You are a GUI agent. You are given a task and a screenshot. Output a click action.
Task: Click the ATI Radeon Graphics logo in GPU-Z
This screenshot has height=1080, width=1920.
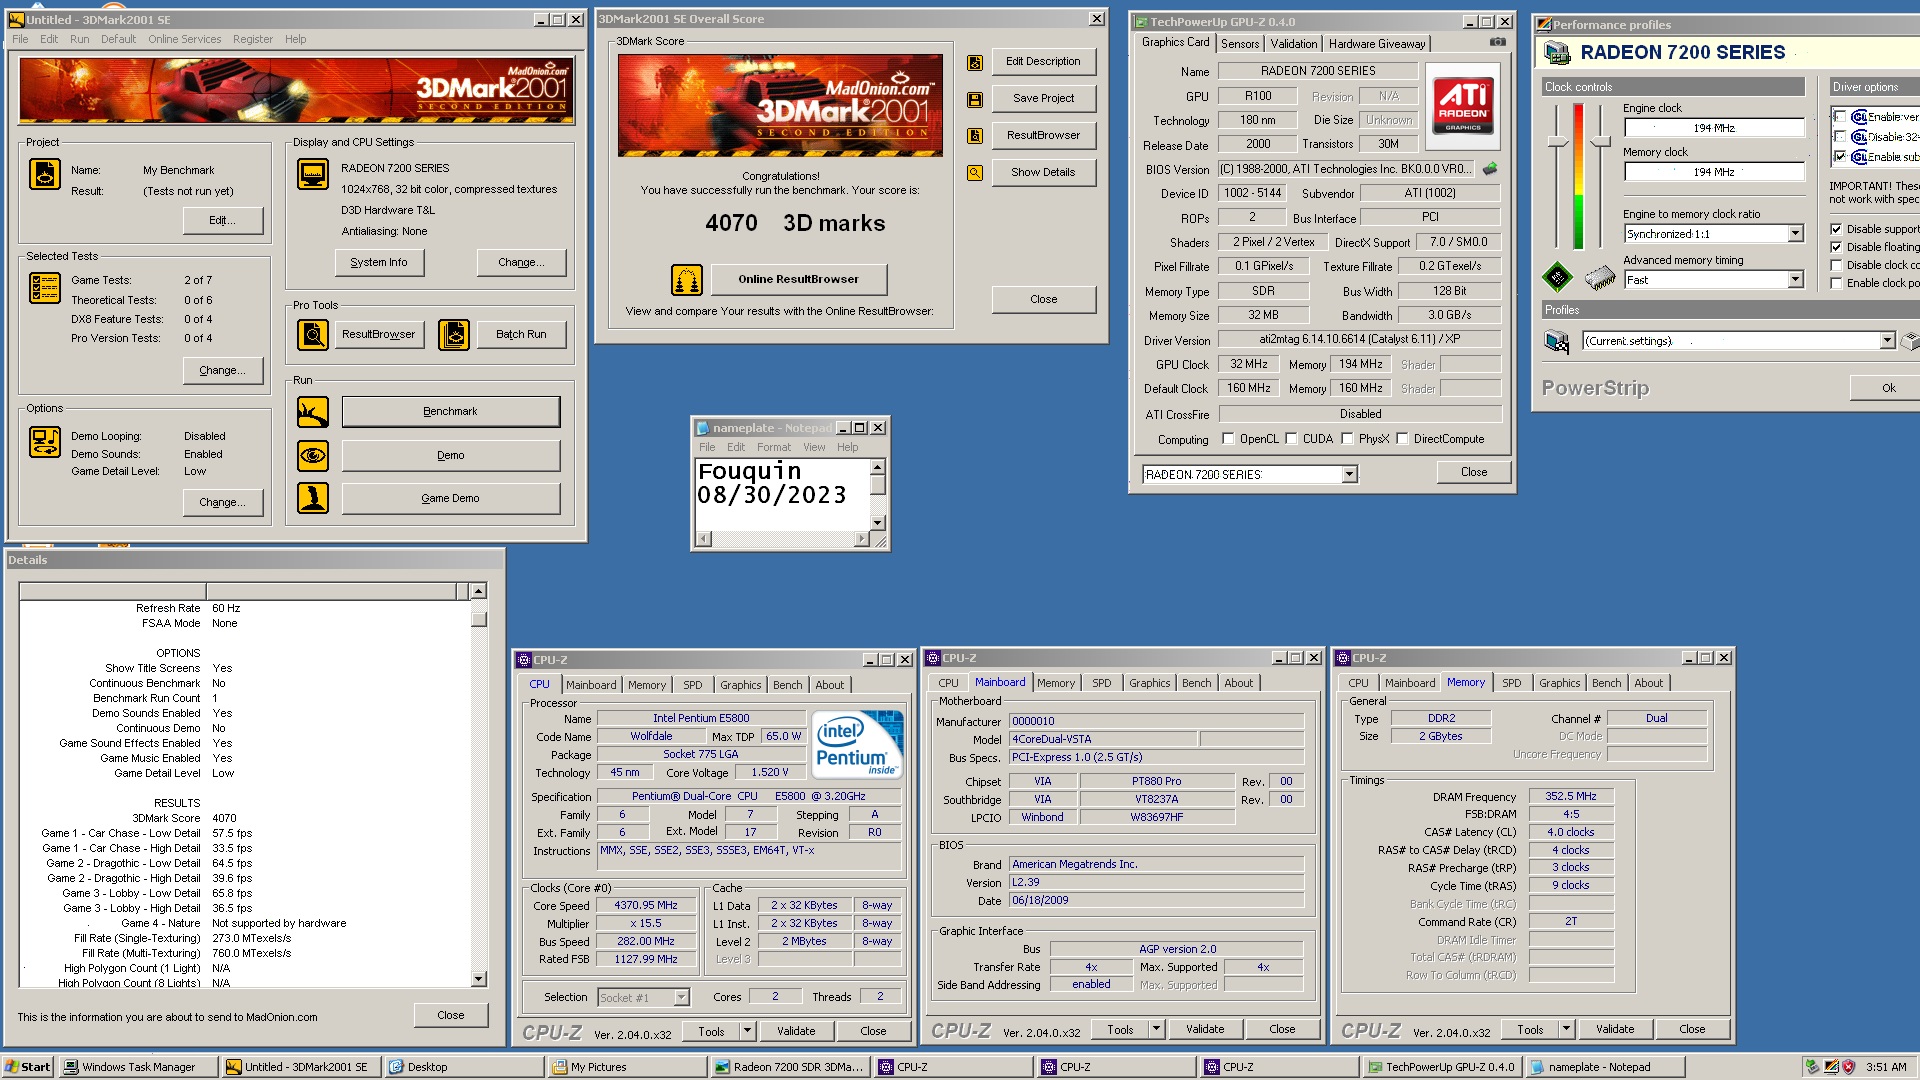1463,106
